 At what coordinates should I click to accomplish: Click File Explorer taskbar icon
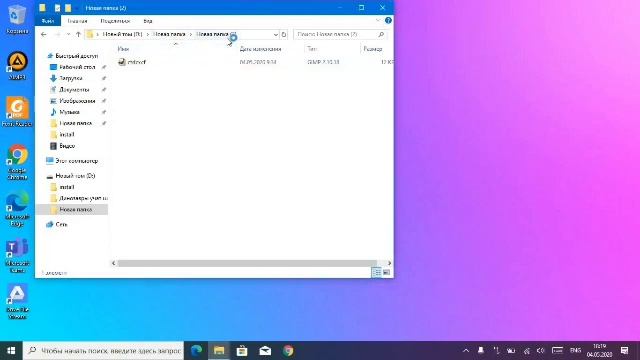[219, 351]
